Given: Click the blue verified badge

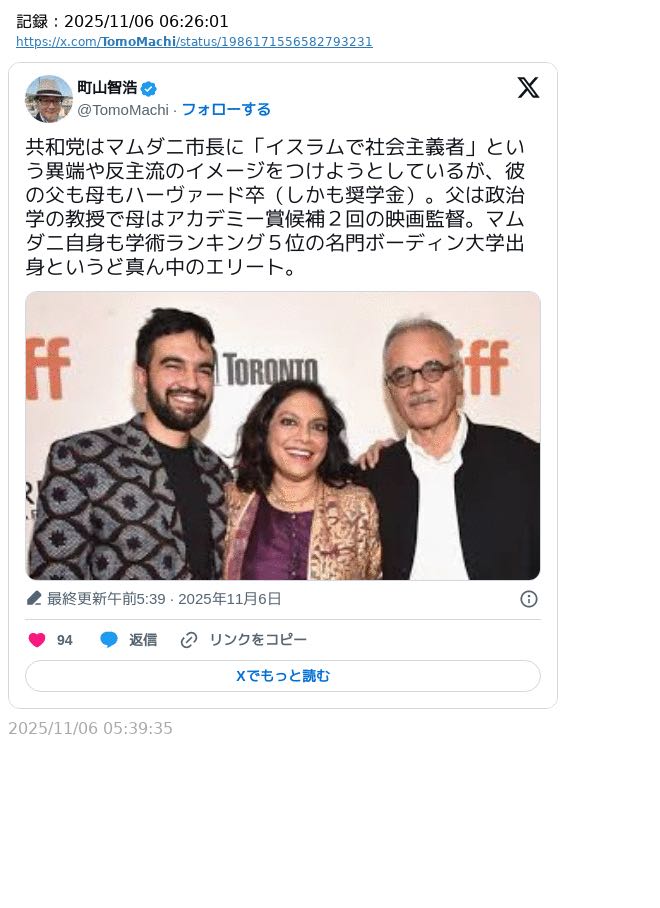Looking at the screenshot, I should [149, 89].
